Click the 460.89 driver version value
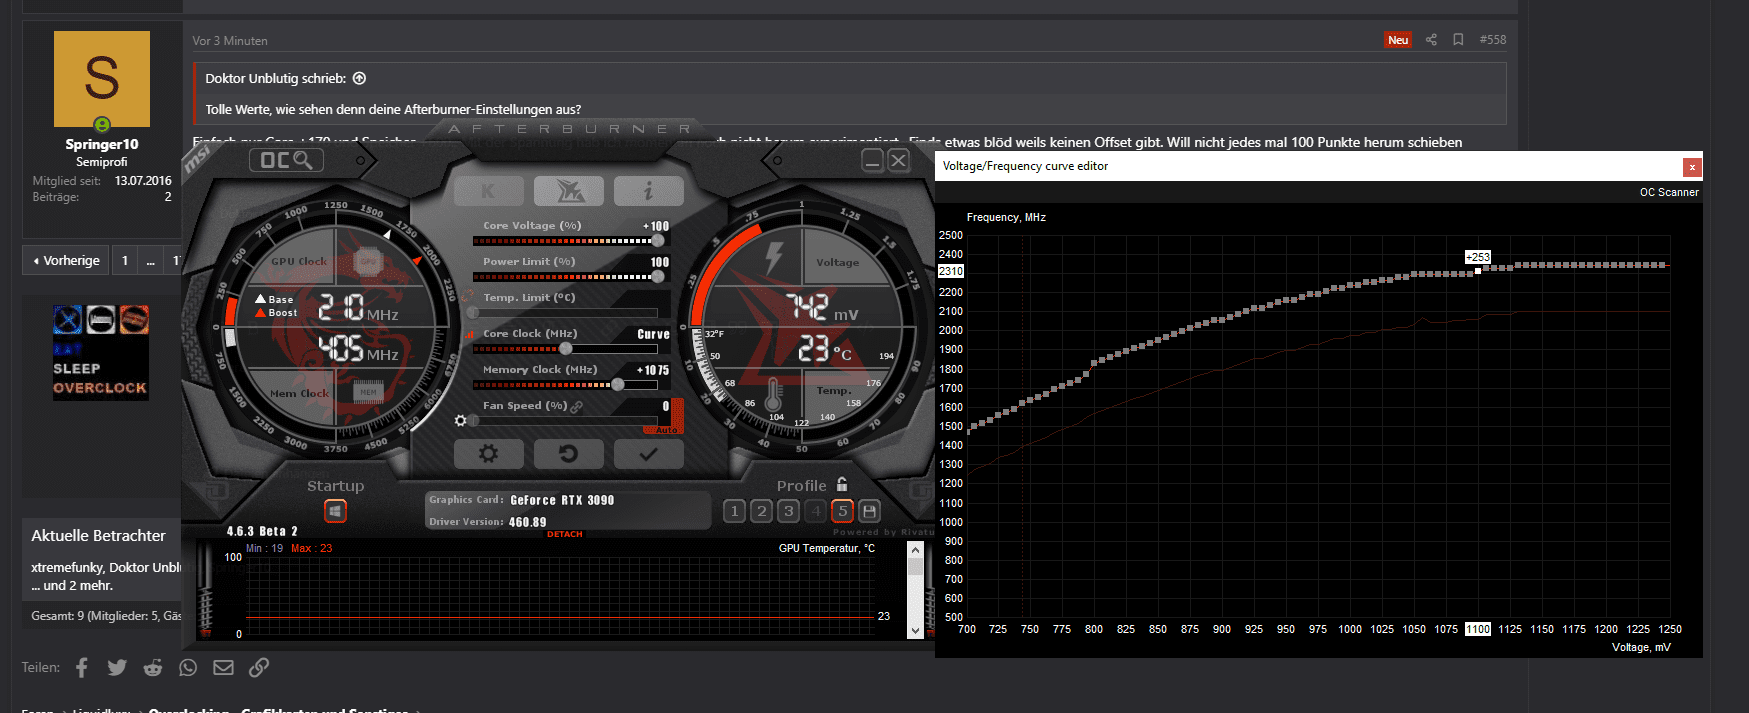Image resolution: width=1749 pixels, height=713 pixels. click(x=527, y=522)
